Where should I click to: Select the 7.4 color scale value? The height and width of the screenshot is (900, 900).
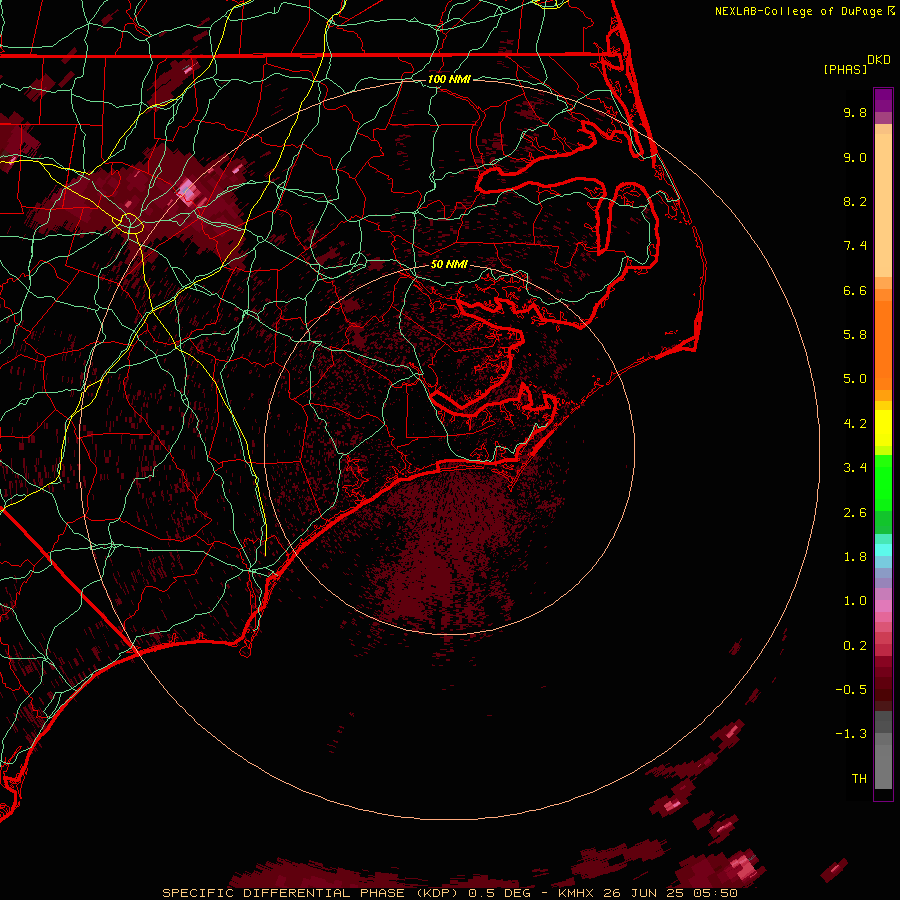pos(855,246)
